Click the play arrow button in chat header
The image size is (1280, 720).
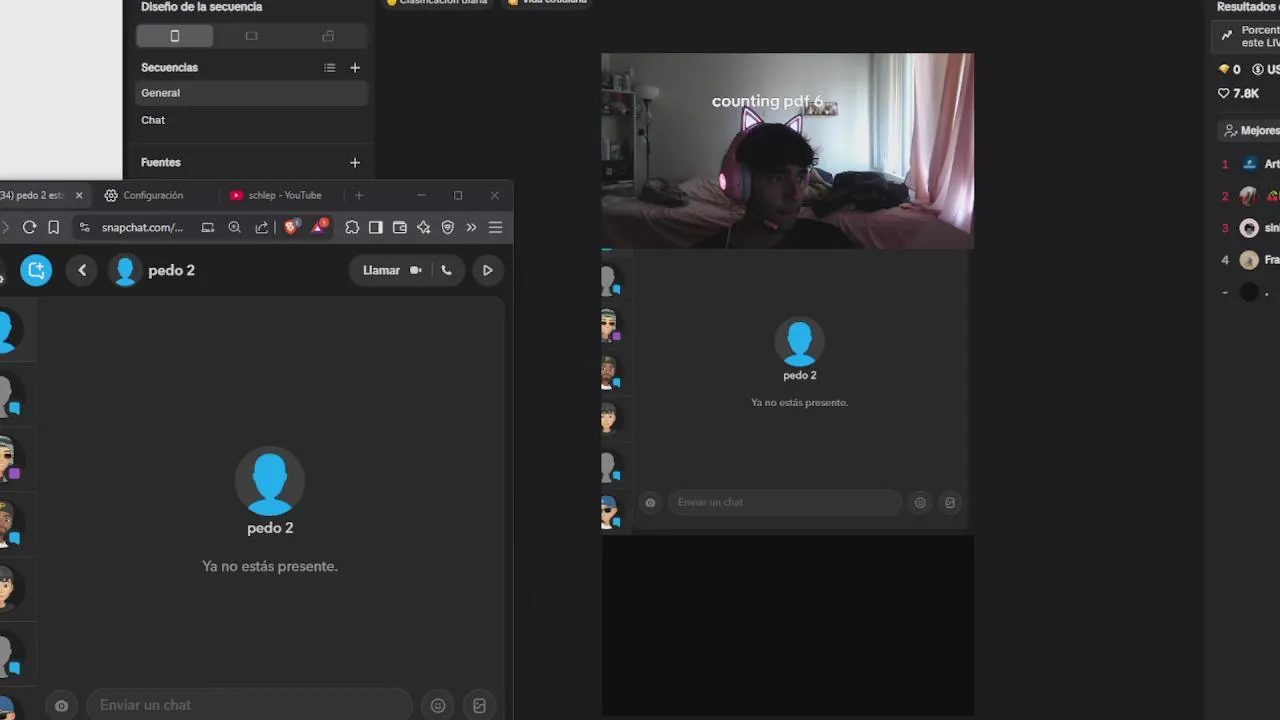point(488,270)
